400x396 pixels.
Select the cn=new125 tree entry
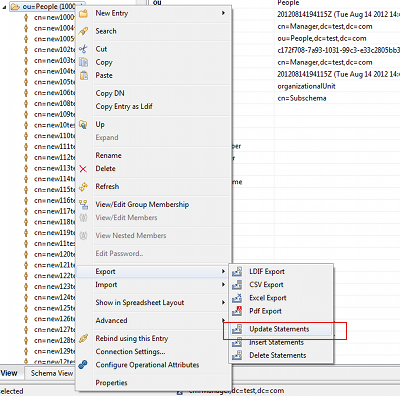point(55,308)
